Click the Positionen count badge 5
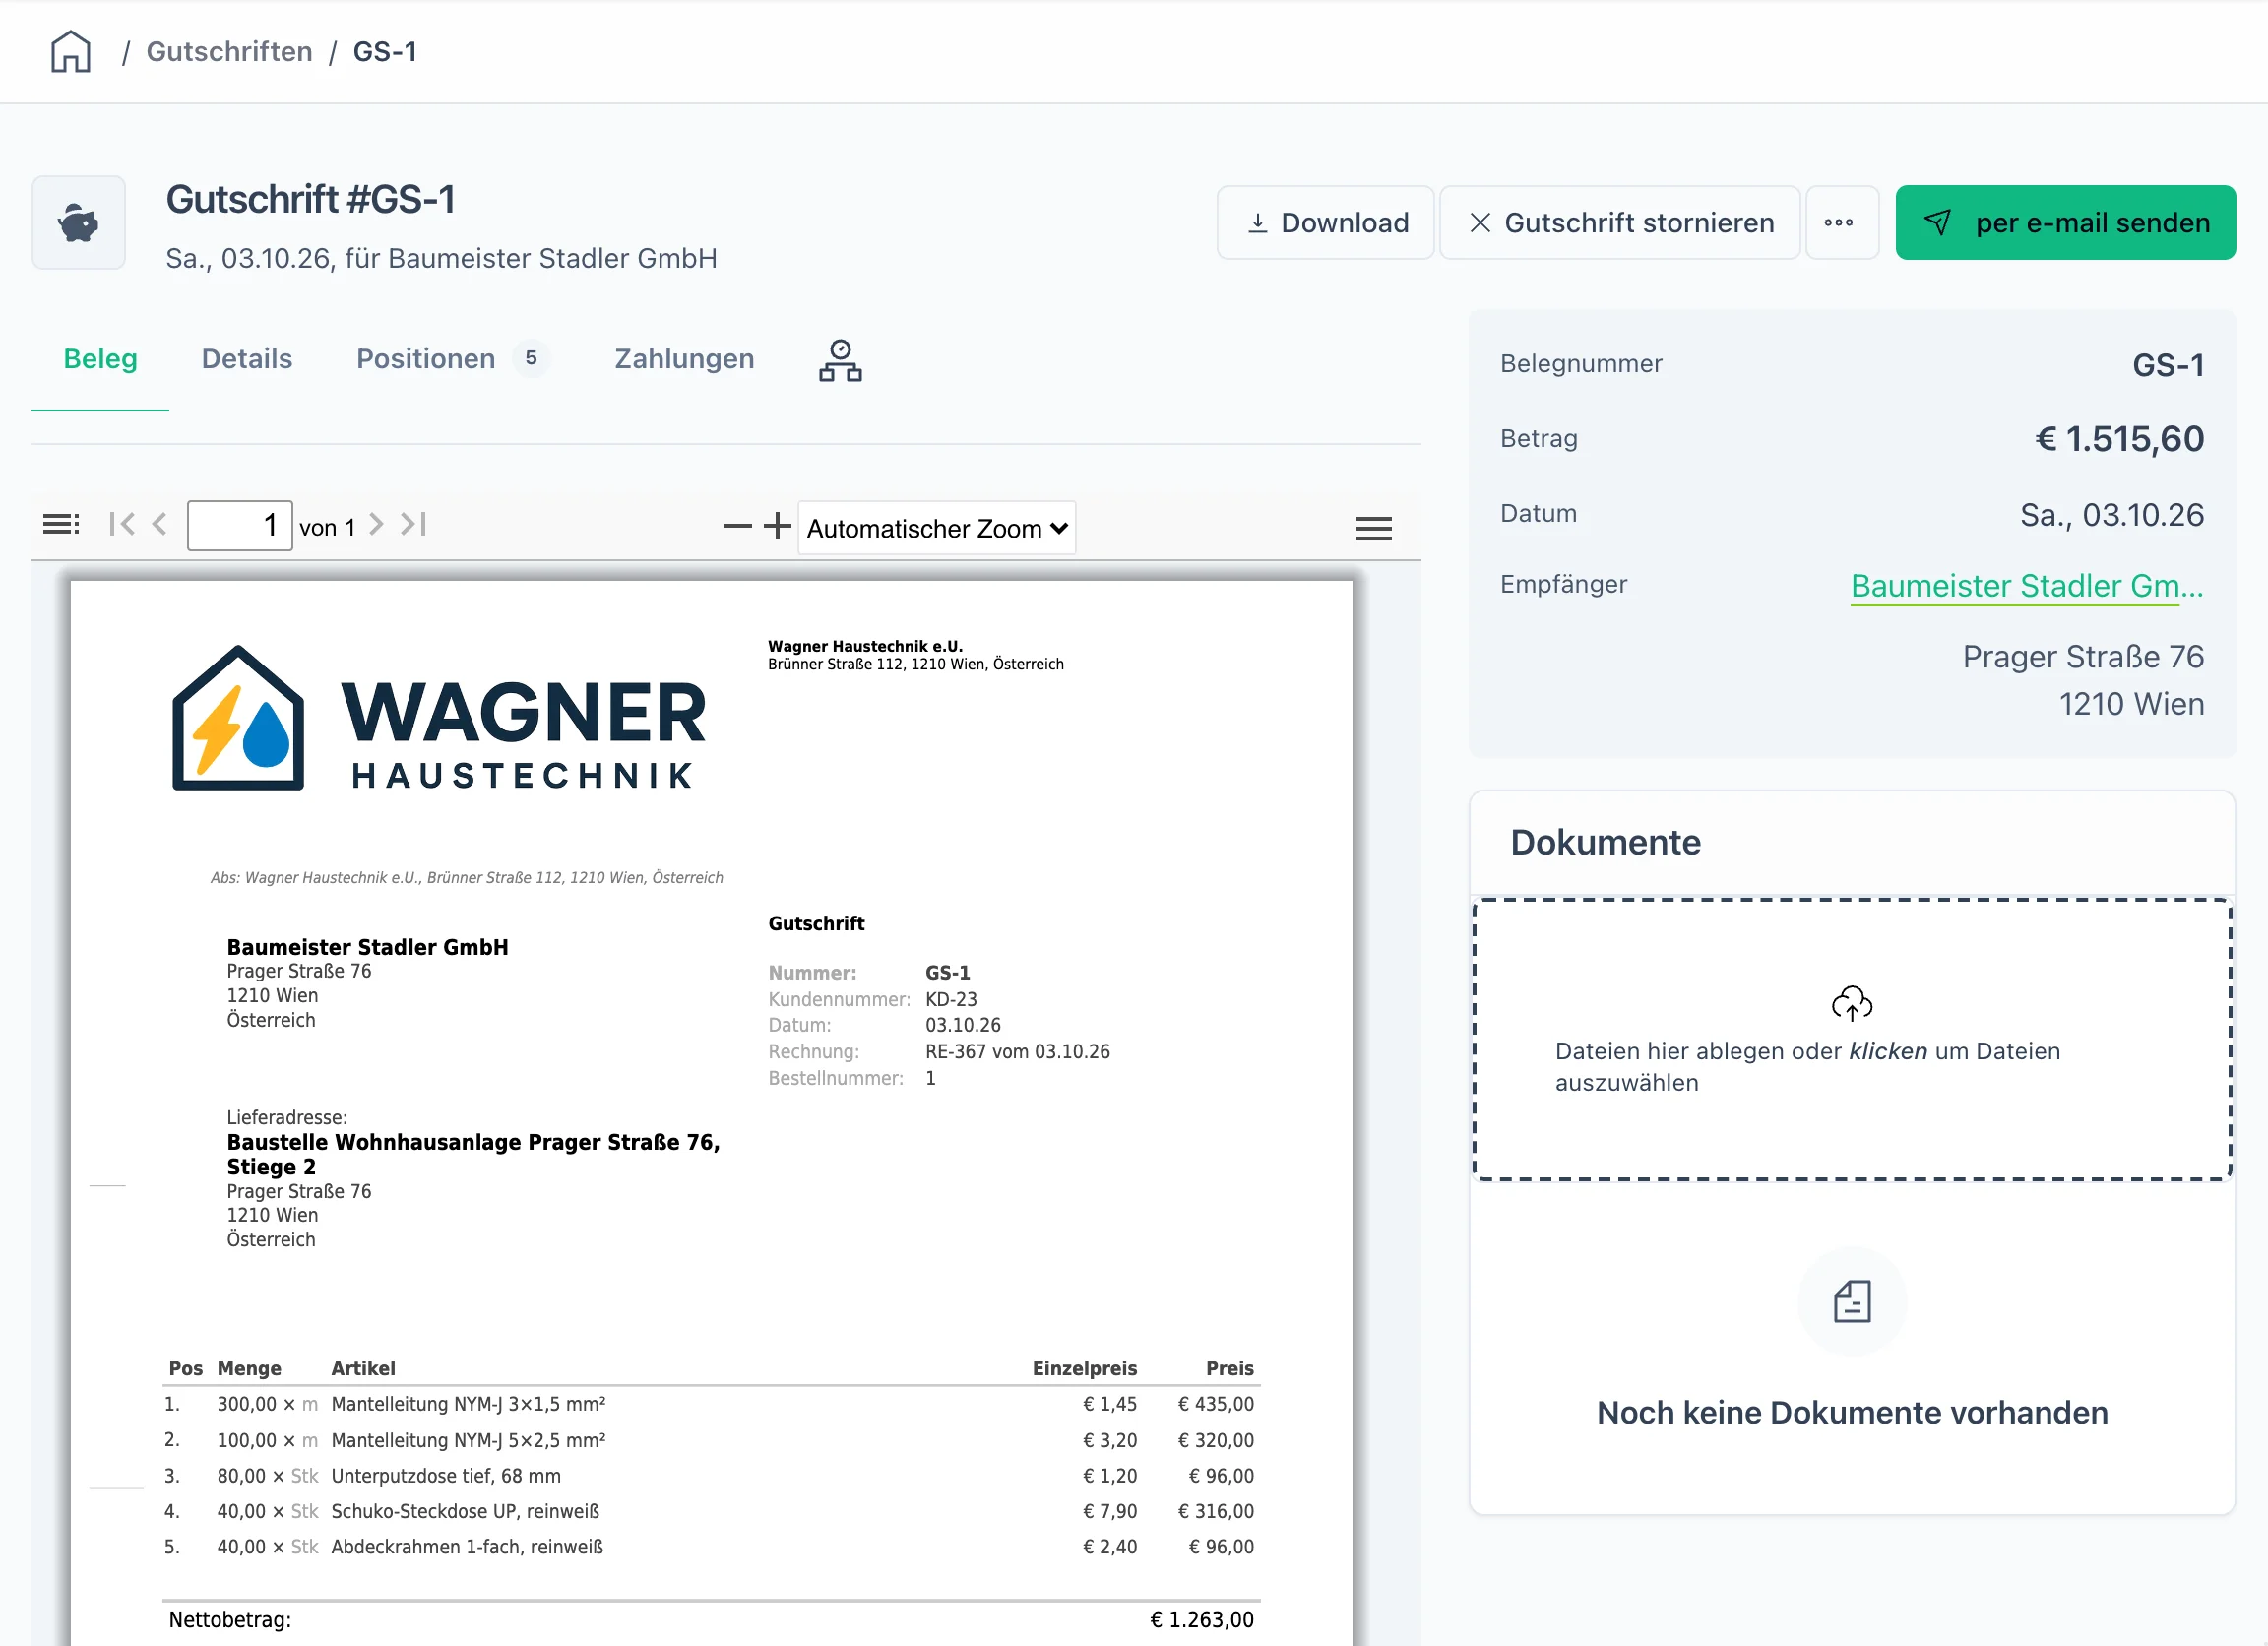Image resolution: width=2268 pixels, height=1646 pixels. pos(531,359)
